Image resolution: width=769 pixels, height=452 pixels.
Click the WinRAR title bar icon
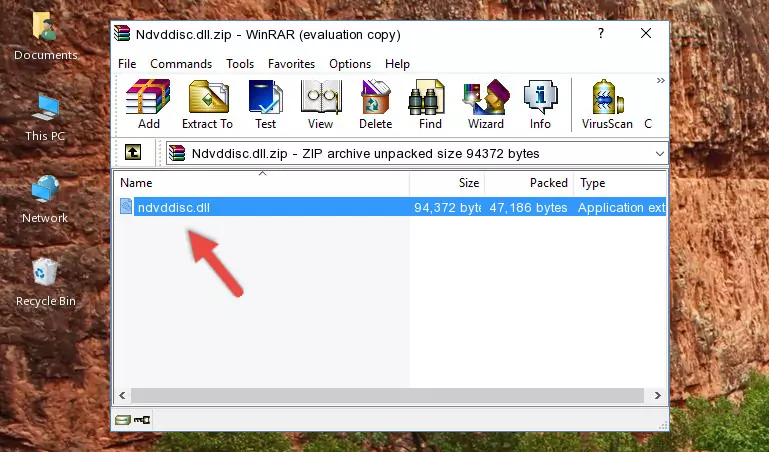[122, 33]
